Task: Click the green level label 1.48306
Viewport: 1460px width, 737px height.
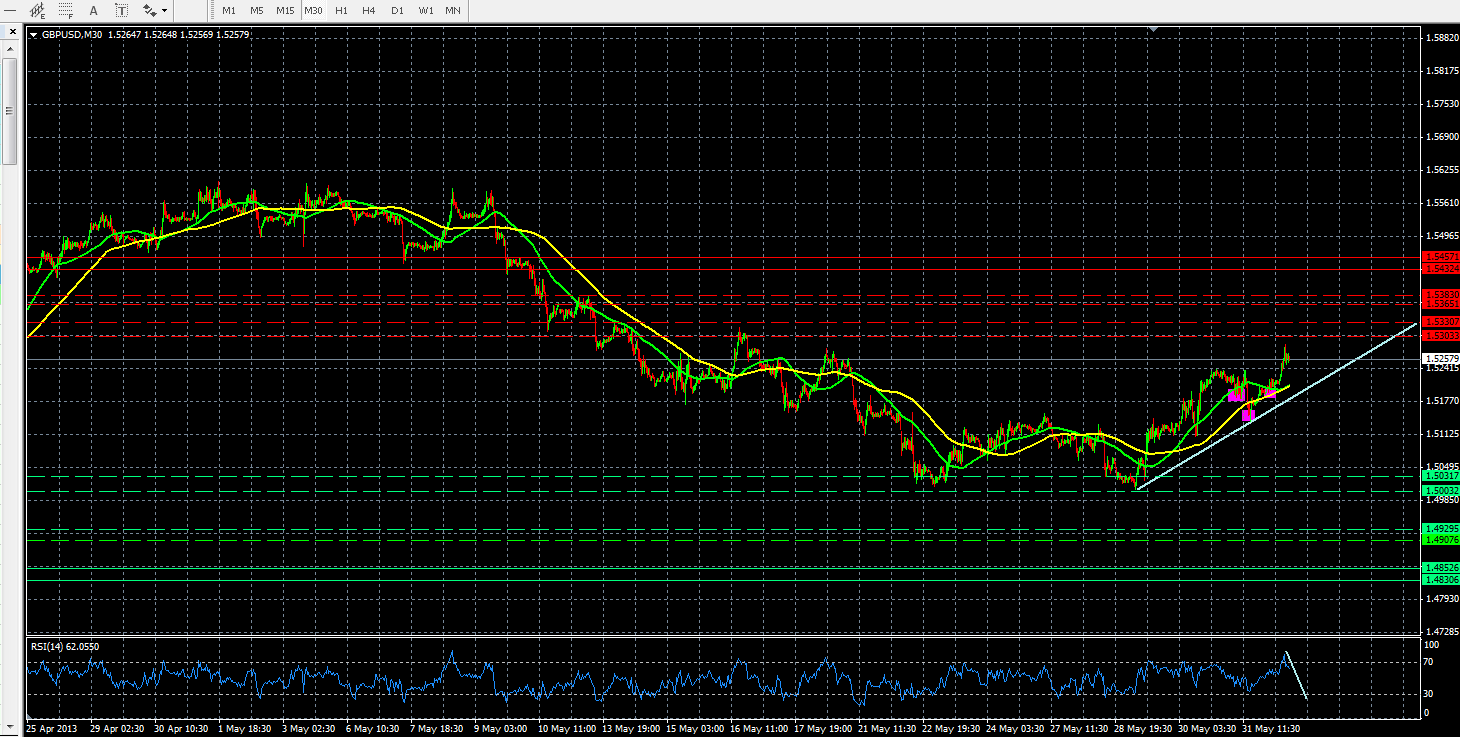Action: (x=1440, y=580)
